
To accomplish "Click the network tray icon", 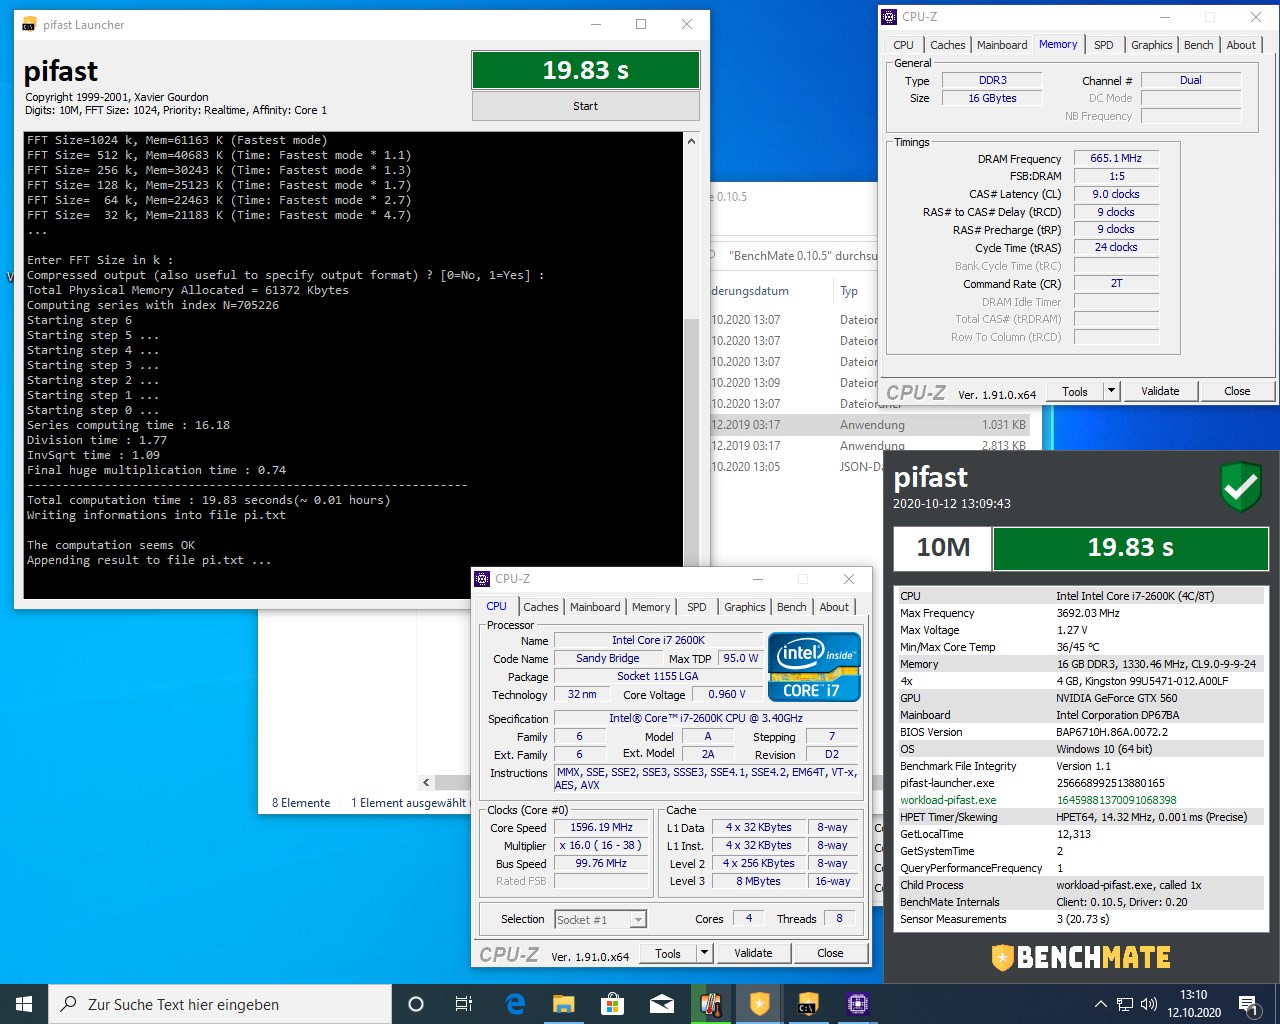I will point(1125,1004).
